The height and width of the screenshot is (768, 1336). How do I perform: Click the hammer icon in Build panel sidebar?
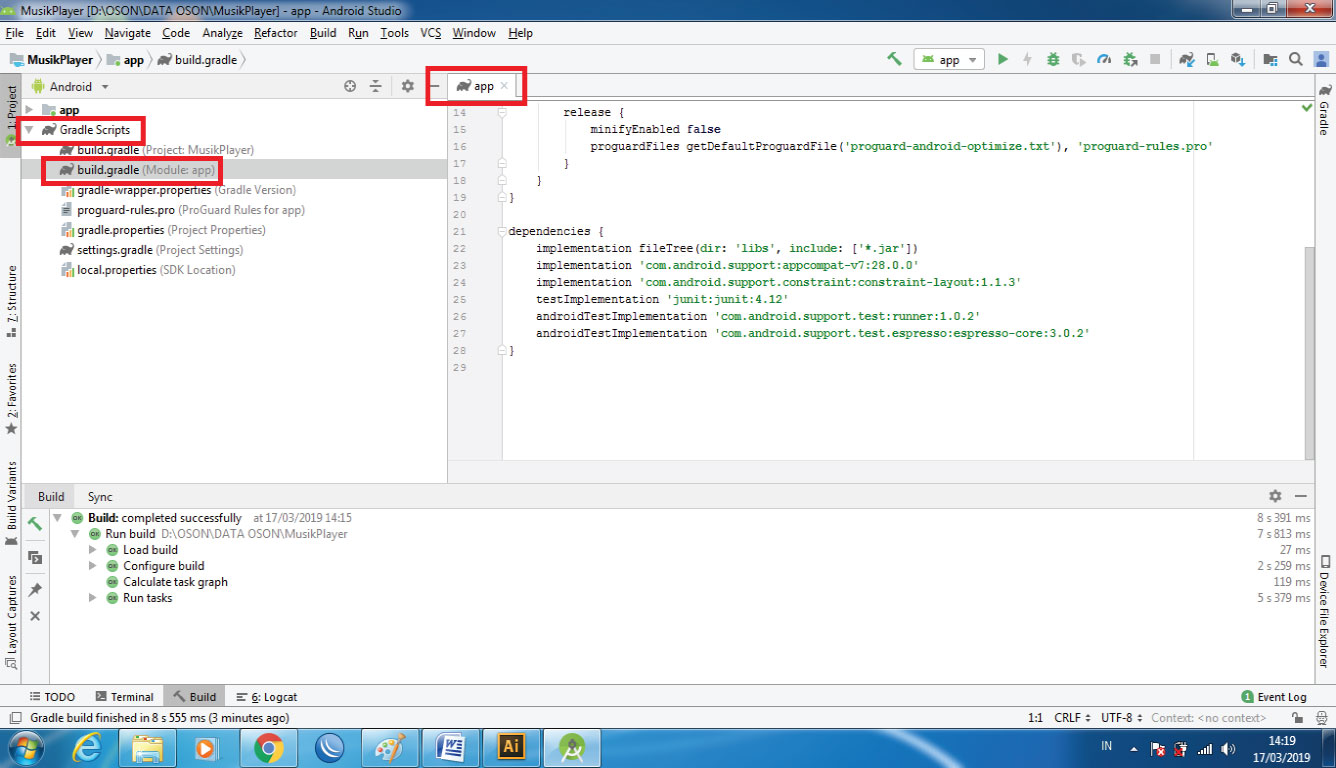(35, 523)
